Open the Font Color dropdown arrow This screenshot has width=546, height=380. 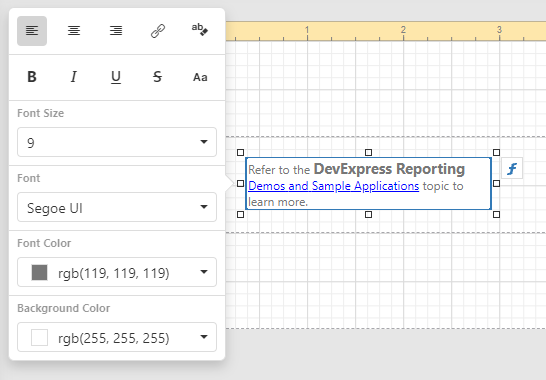click(x=204, y=272)
